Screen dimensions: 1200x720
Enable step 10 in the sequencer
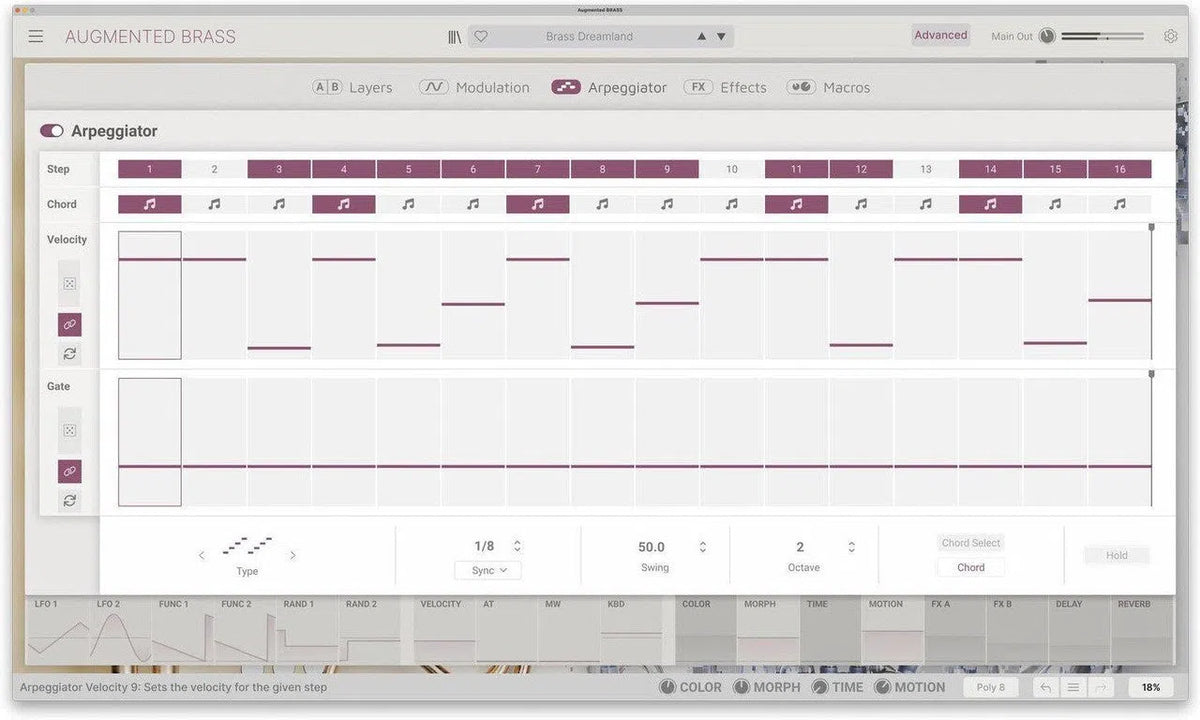coord(731,169)
